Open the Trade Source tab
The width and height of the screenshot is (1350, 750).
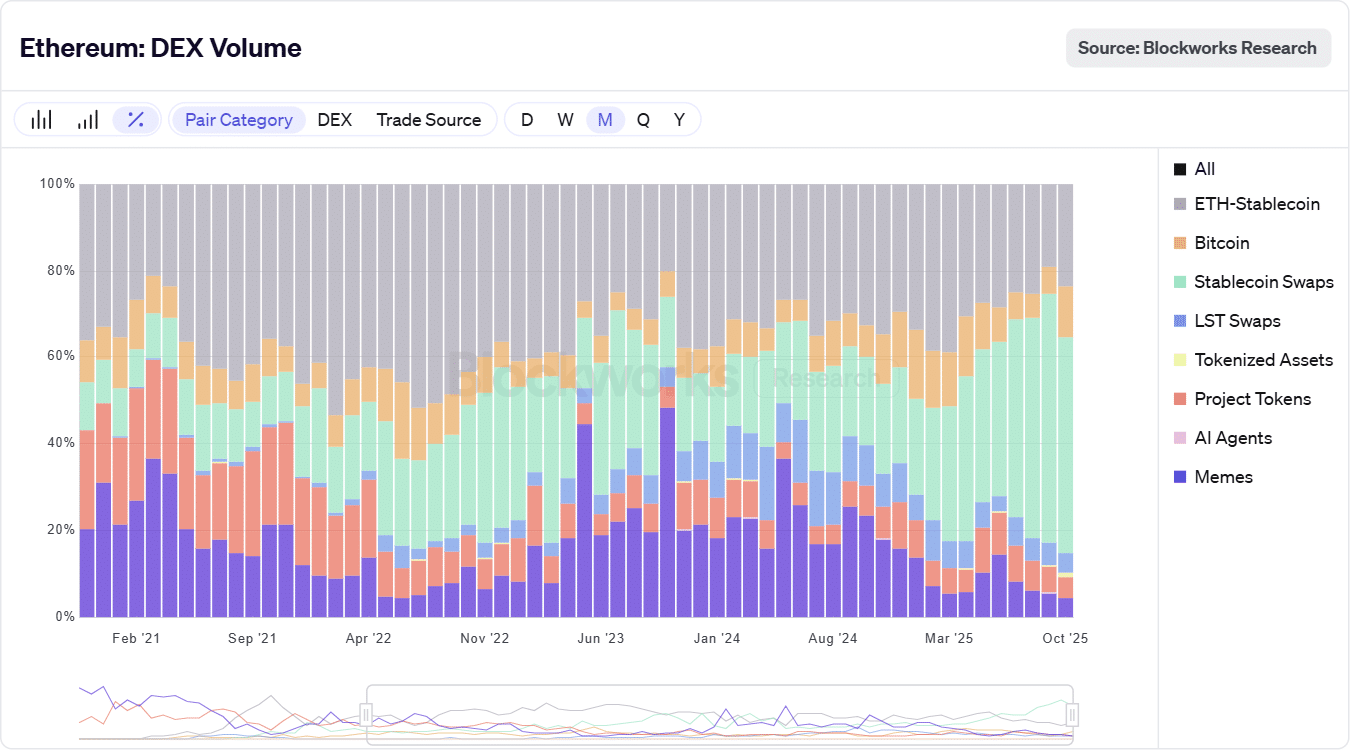[x=428, y=120]
